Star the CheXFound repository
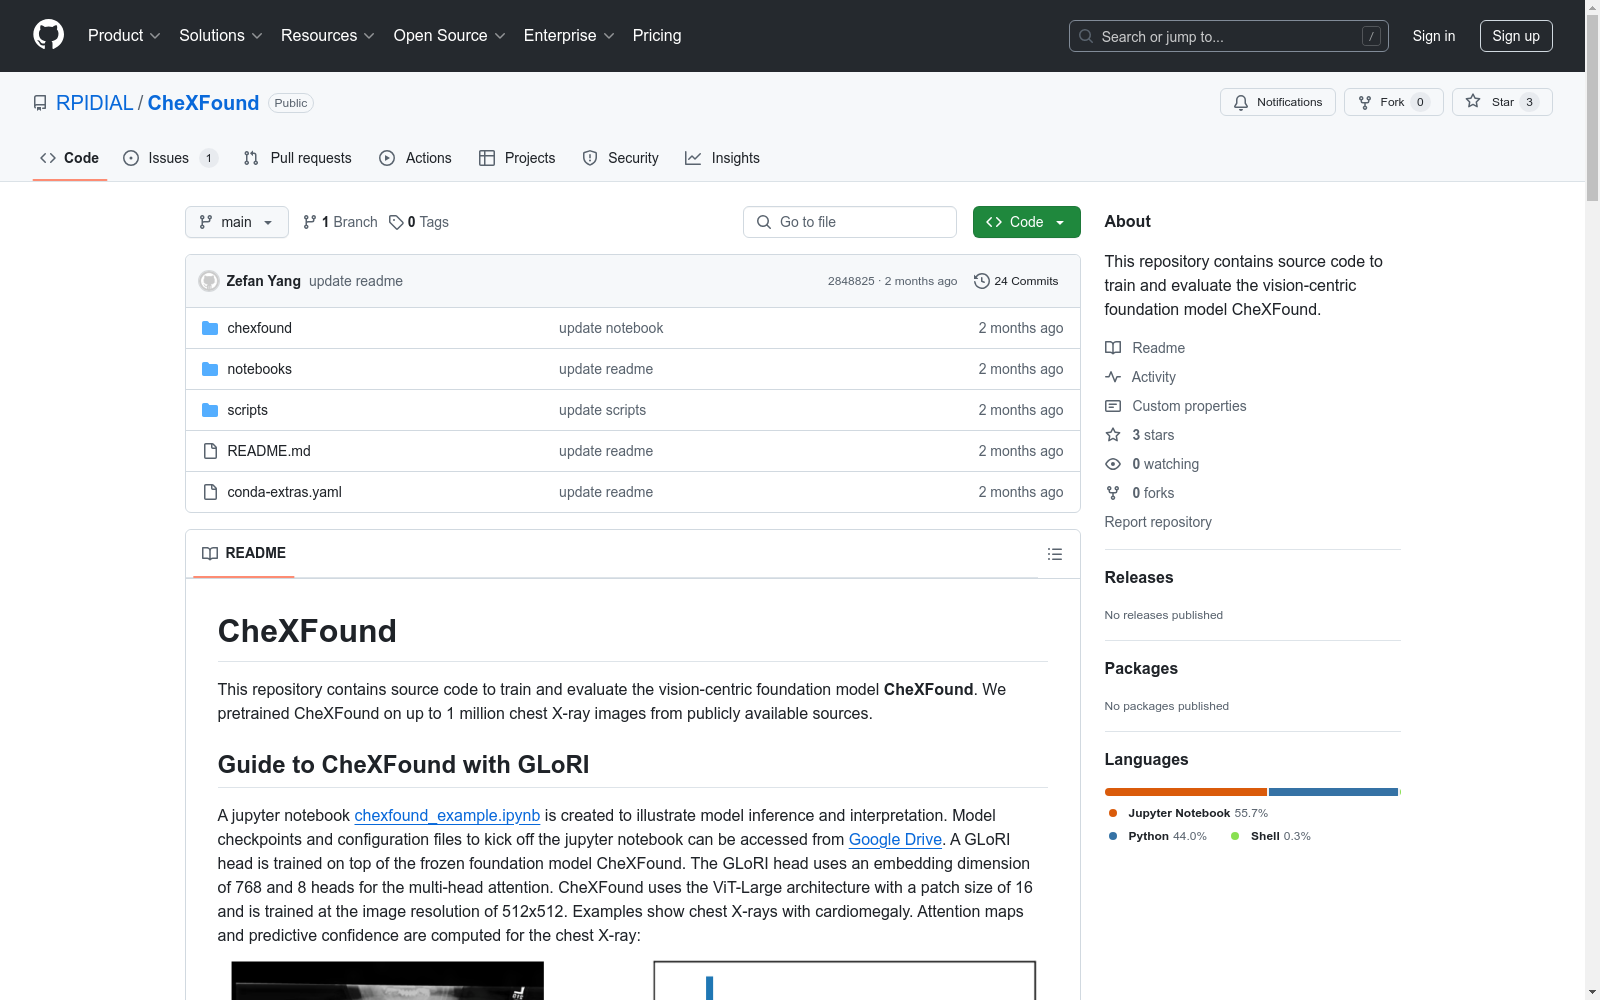Screen dimensions: 1600x1000 point(1501,102)
